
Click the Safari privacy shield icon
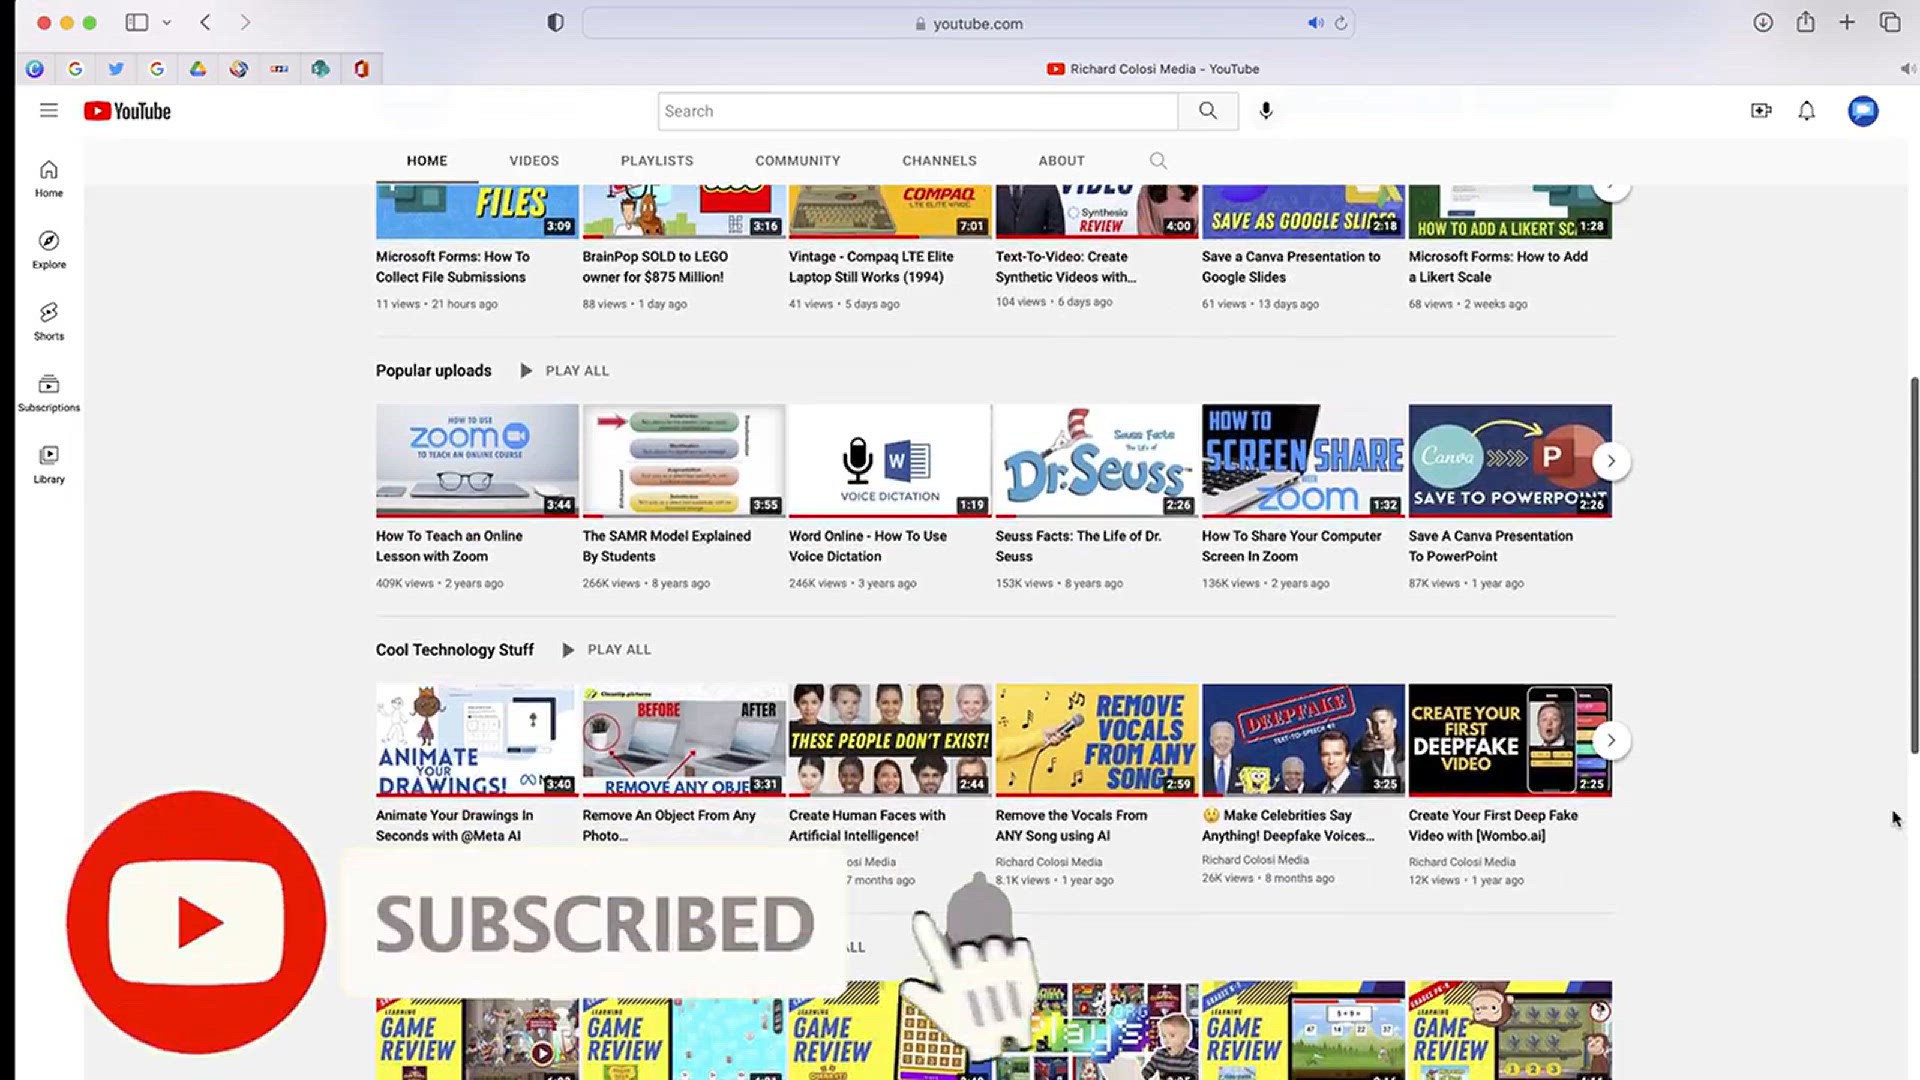555,22
